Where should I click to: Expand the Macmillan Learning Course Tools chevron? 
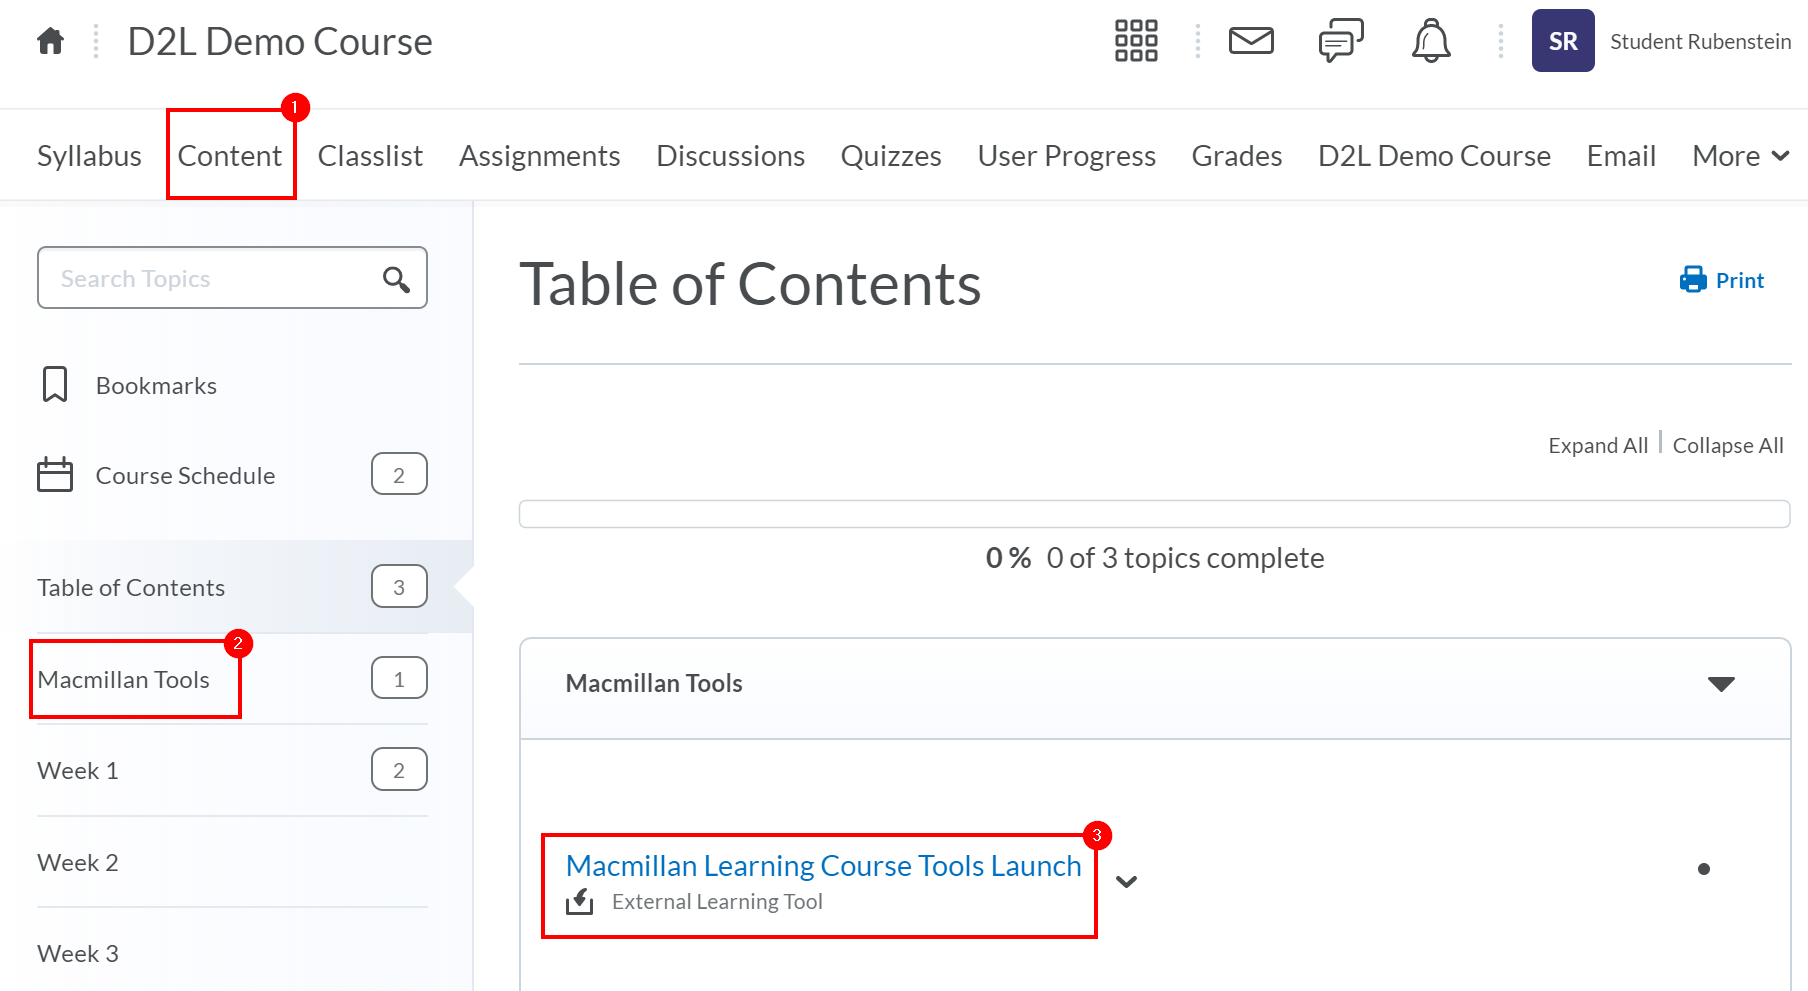tap(1127, 882)
